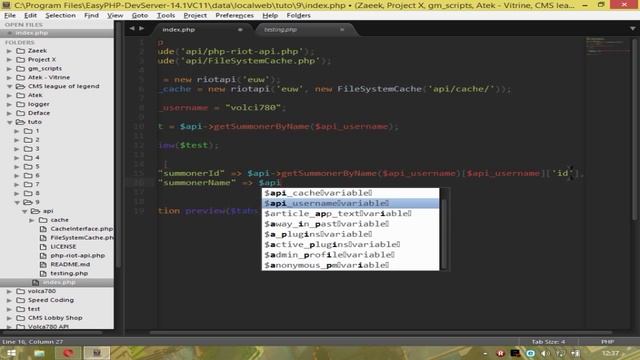
Task: Click the volume speaker tray icon
Action: point(546,353)
